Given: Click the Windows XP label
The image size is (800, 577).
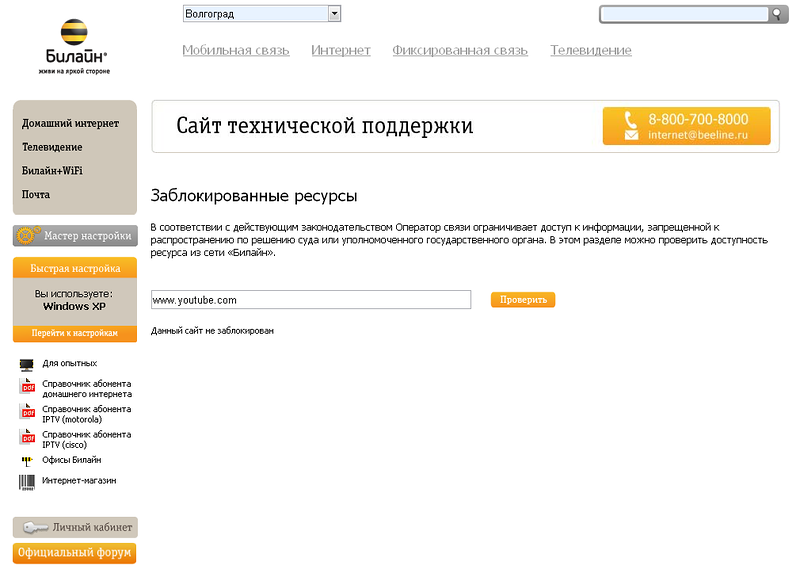Looking at the screenshot, I should (x=74, y=307).
